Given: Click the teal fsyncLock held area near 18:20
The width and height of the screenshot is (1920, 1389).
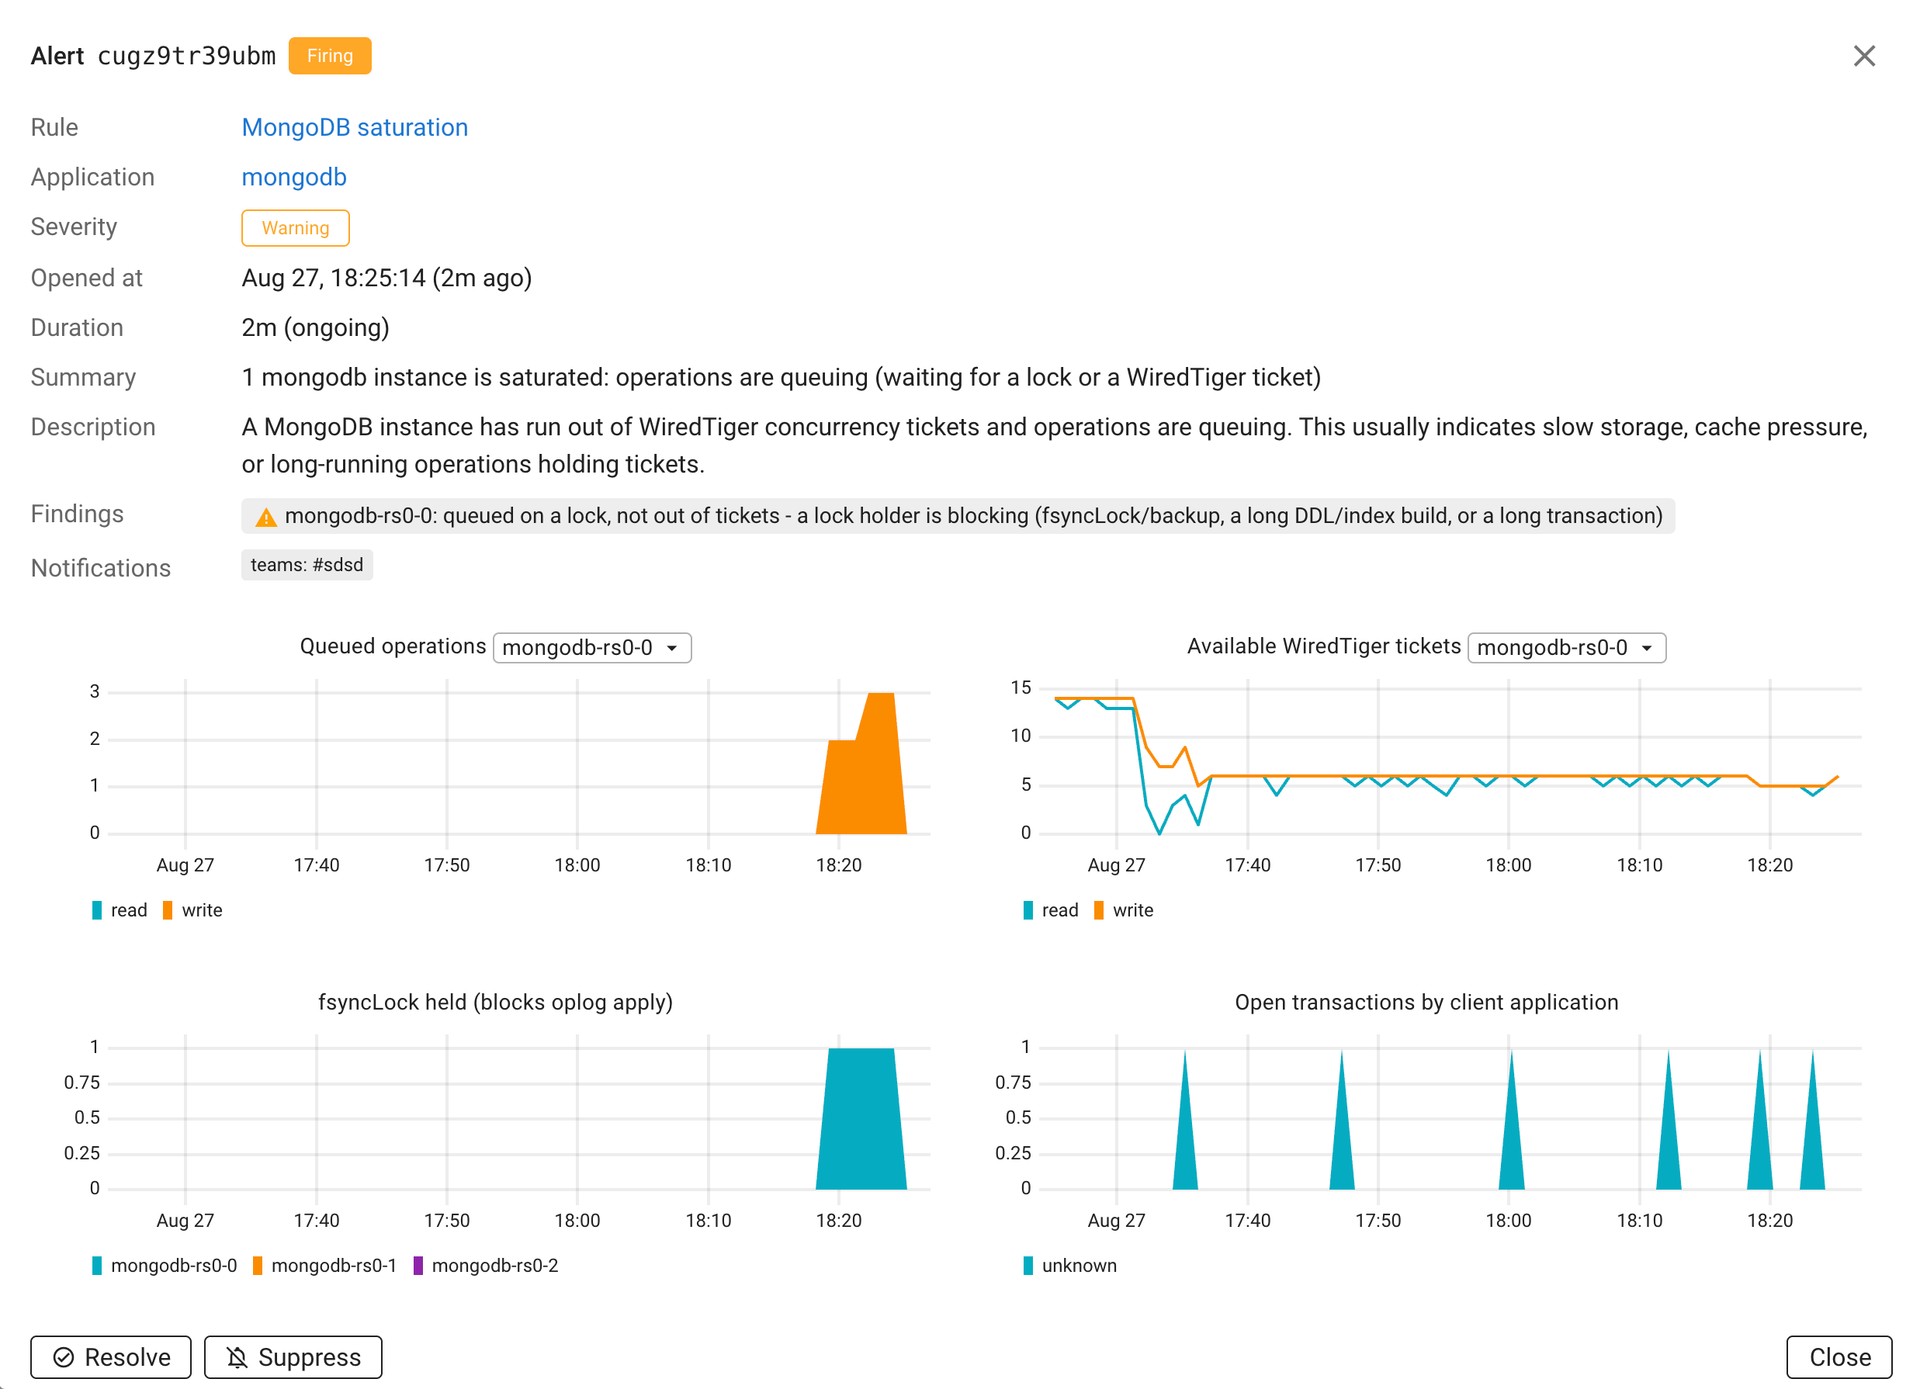Looking at the screenshot, I should point(862,1120).
